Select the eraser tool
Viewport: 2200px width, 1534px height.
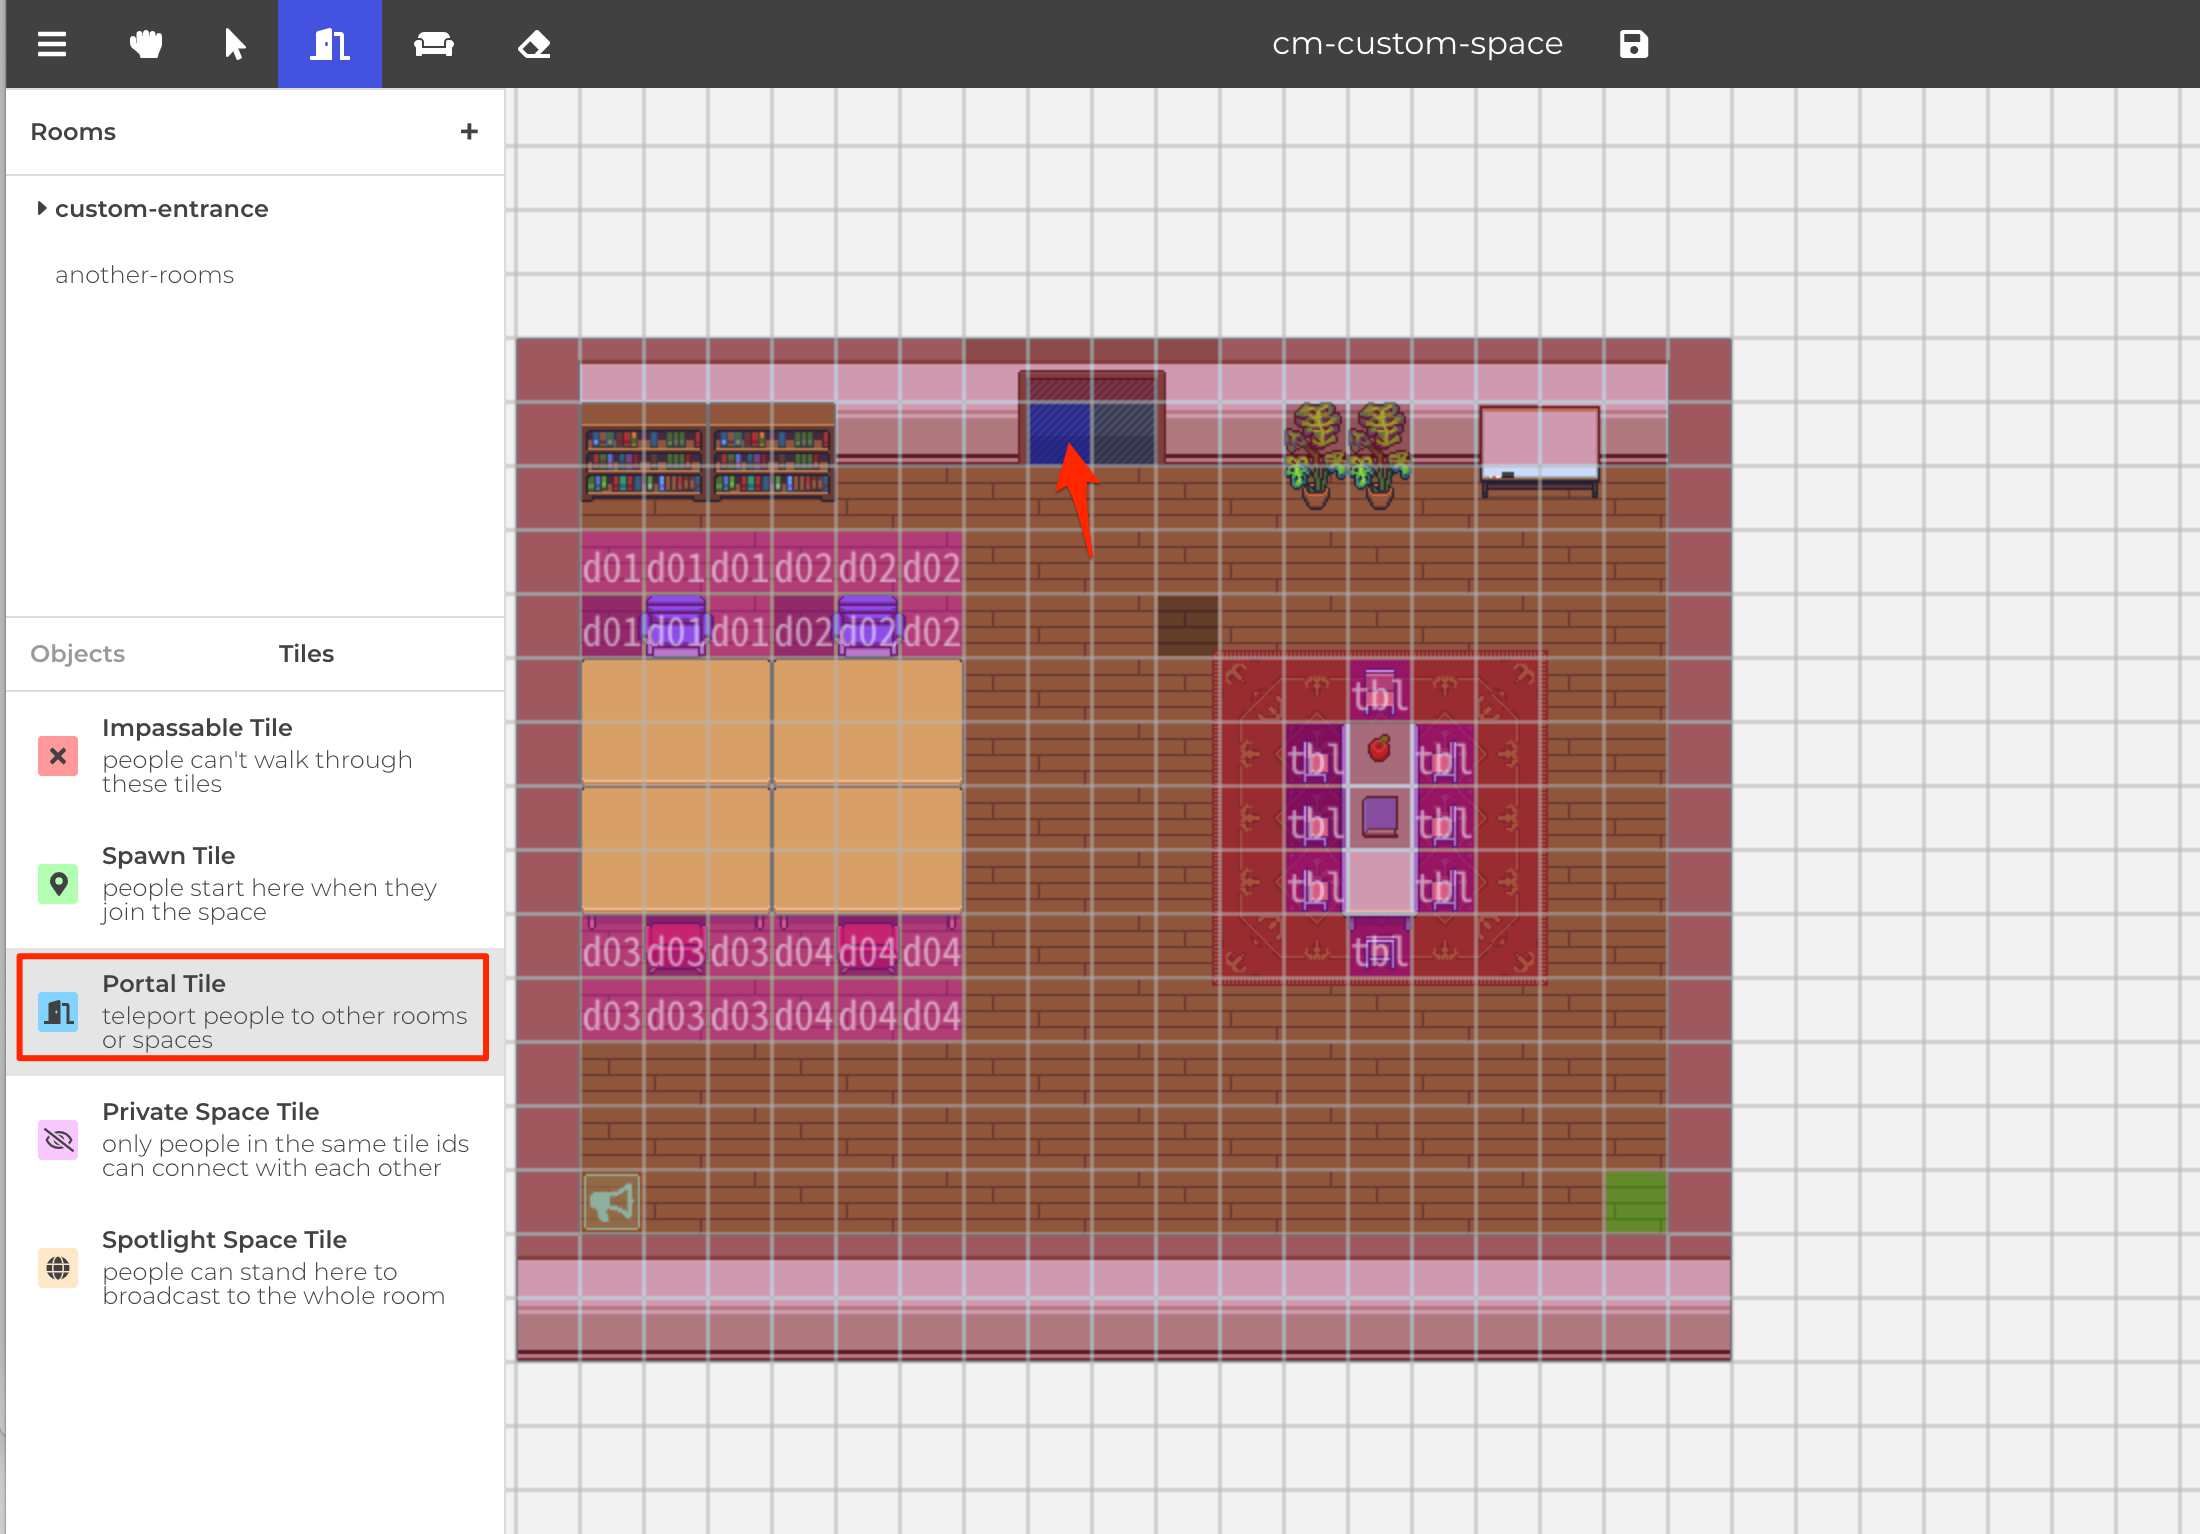click(x=534, y=44)
